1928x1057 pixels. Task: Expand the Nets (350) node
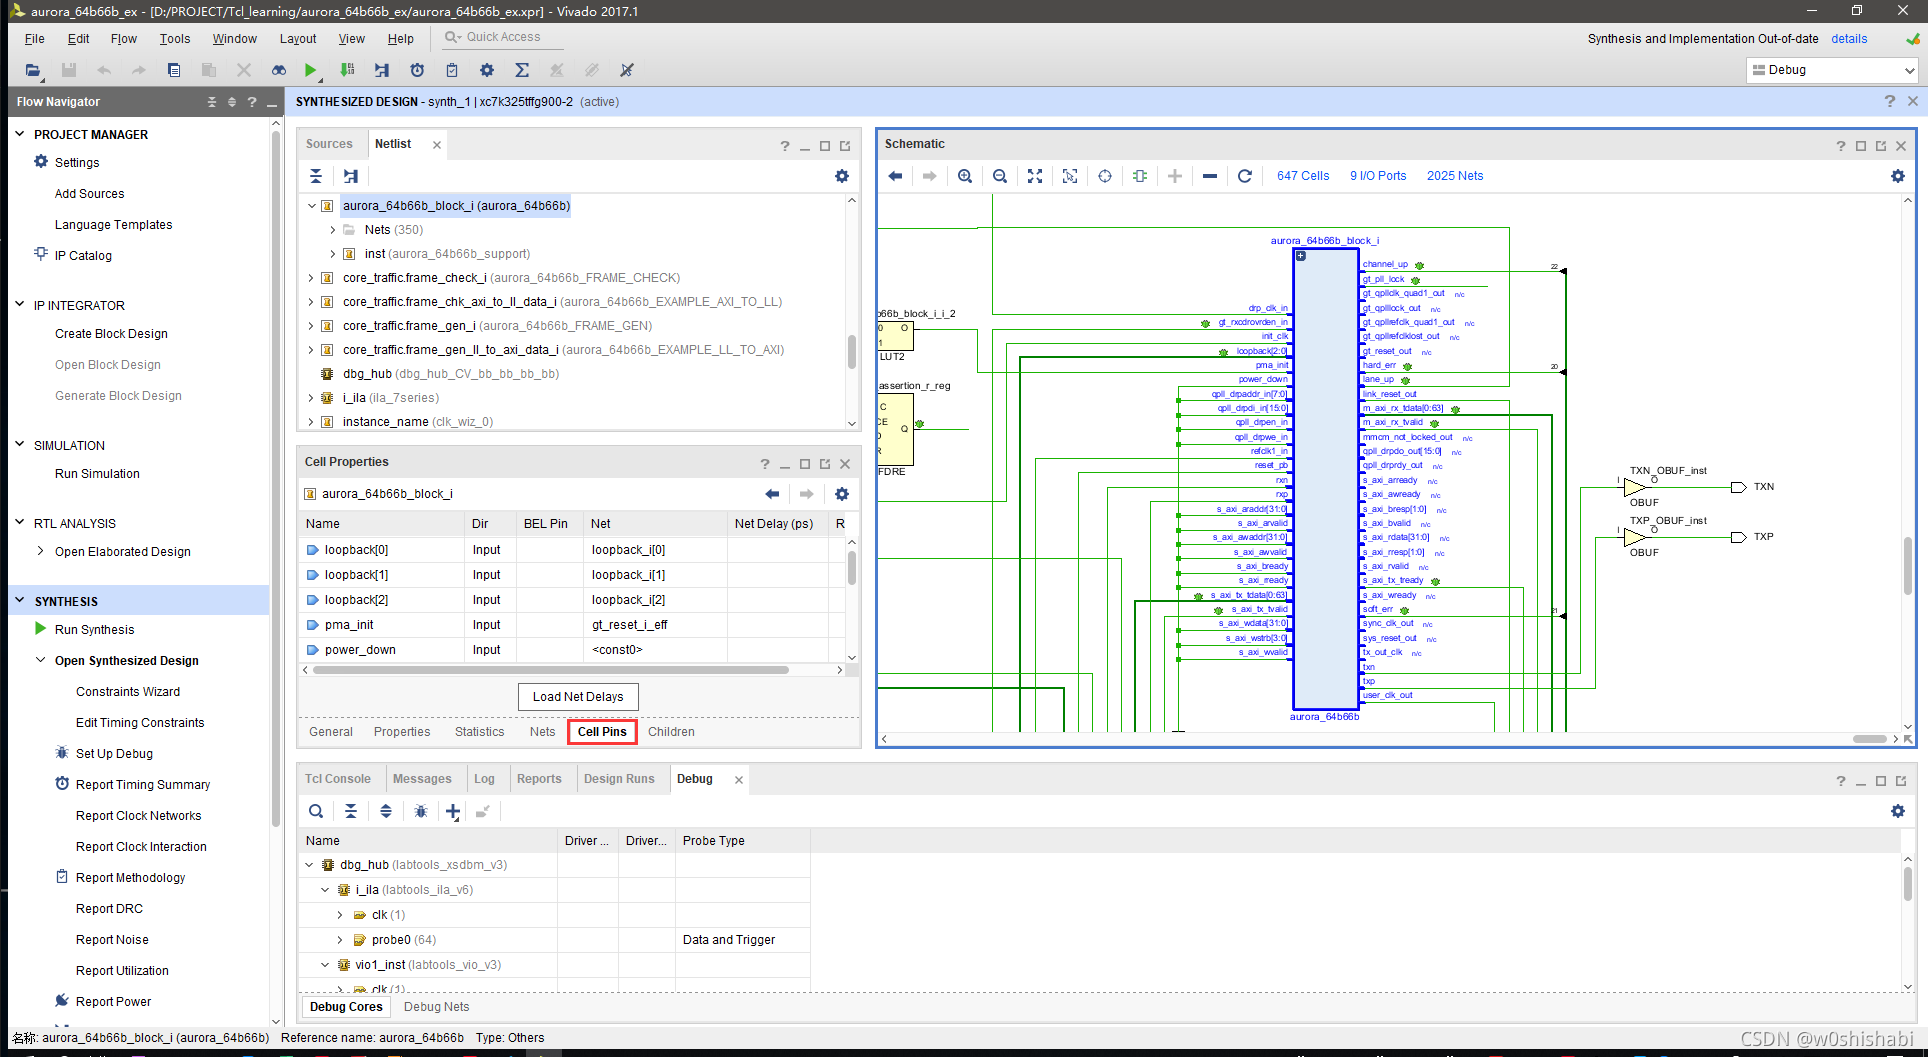point(333,230)
